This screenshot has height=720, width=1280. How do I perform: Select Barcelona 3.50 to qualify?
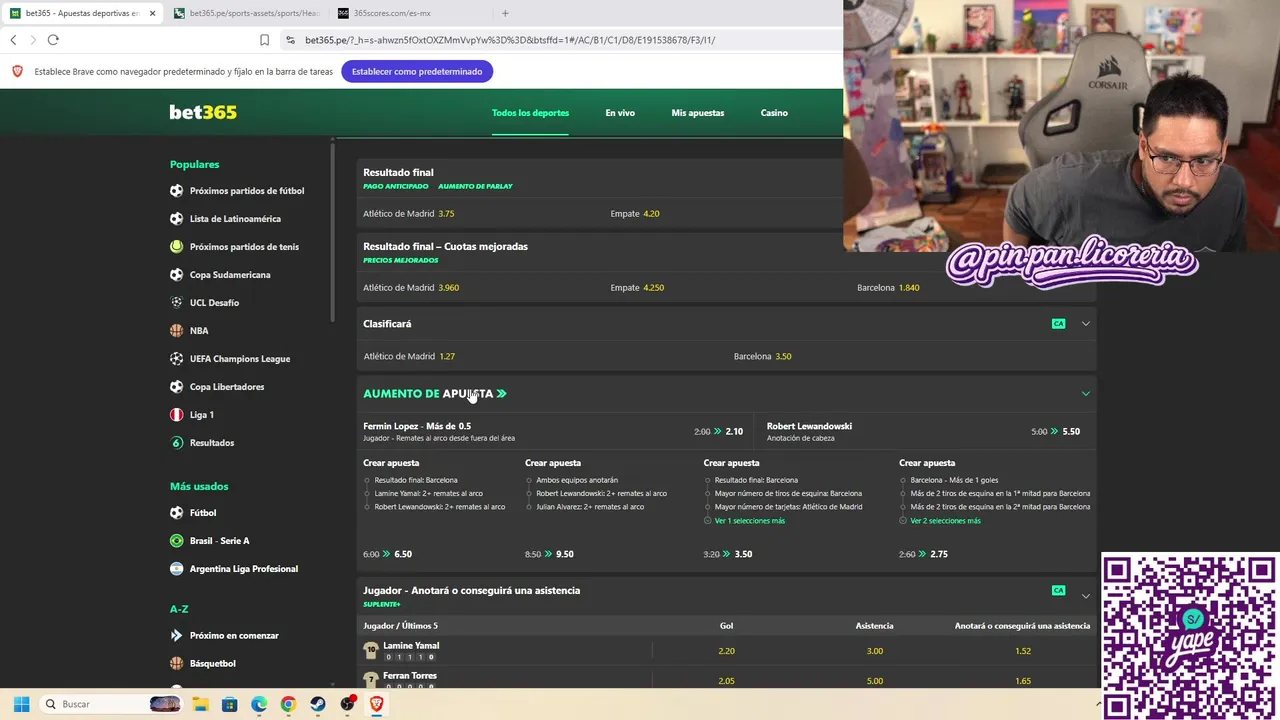pyautogui.click(x=763, y=357)
